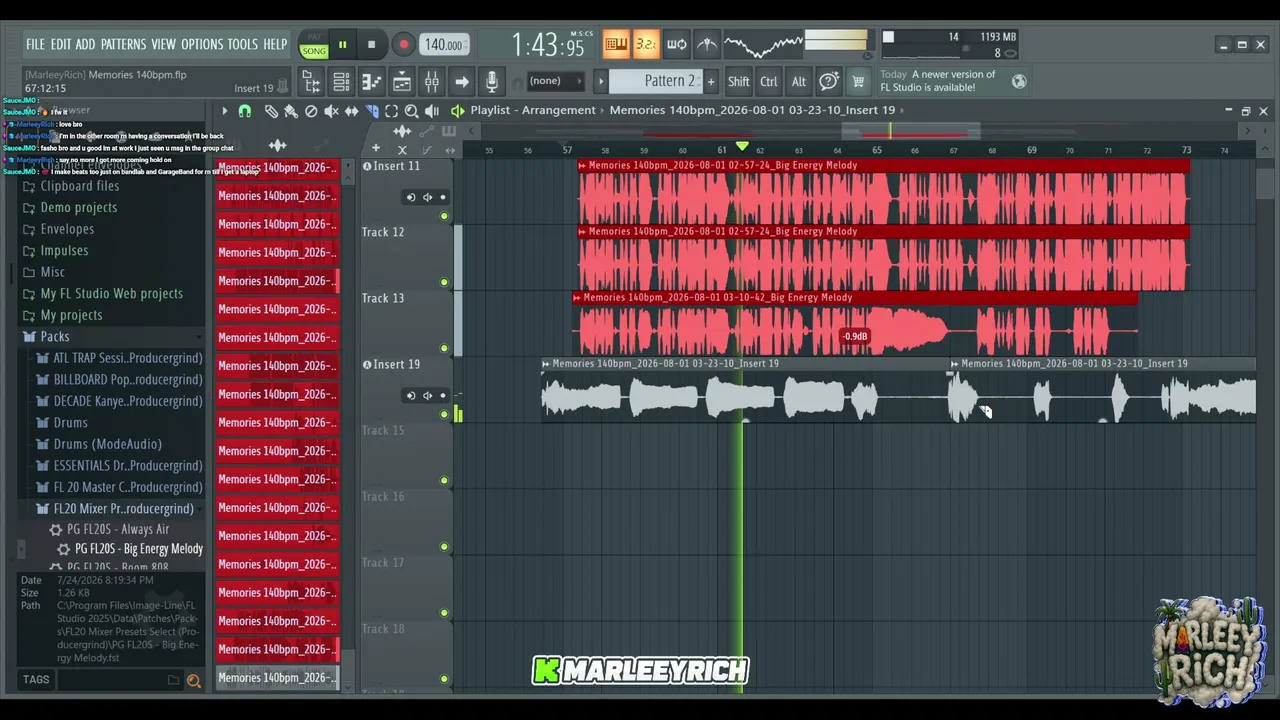Toggle the Alt key button
The width and height of the screenshot is (1280, 720).
798,82
